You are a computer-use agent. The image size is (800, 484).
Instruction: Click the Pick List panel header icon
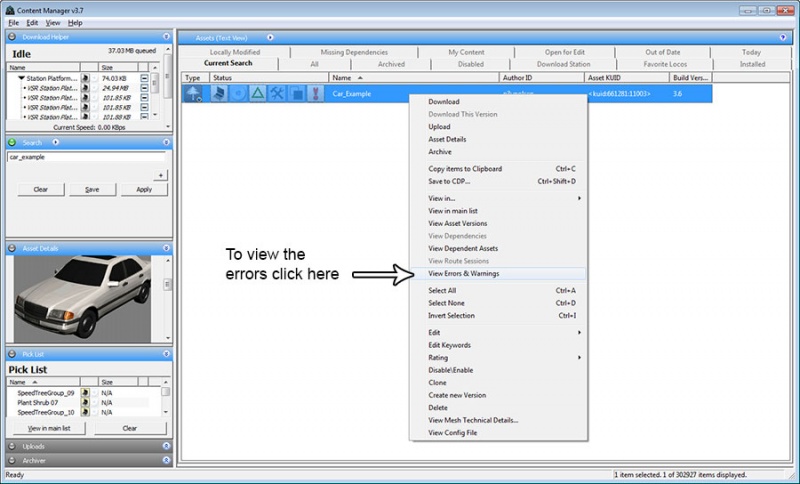tap(12, 354)
